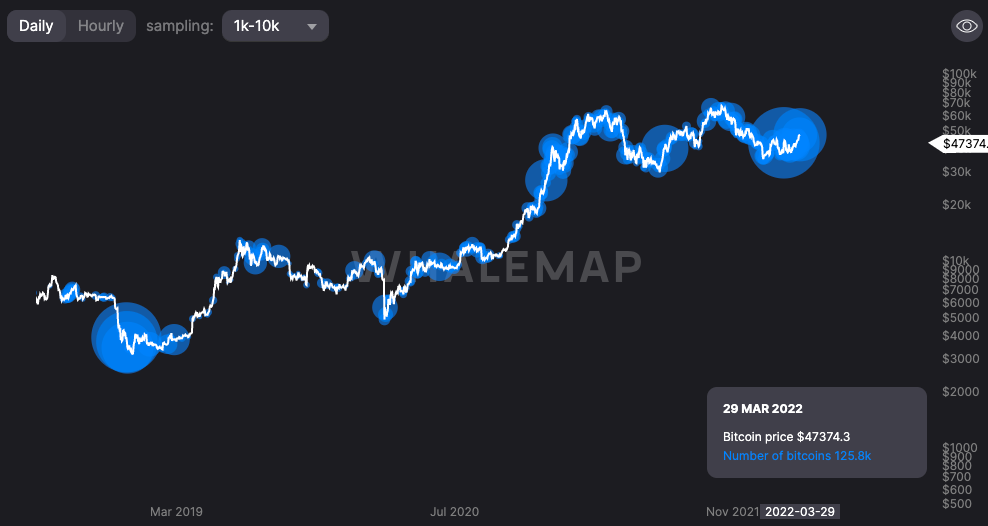Select the Mar 2019 axis label
The image size is (988, 526).
[176, 512]
